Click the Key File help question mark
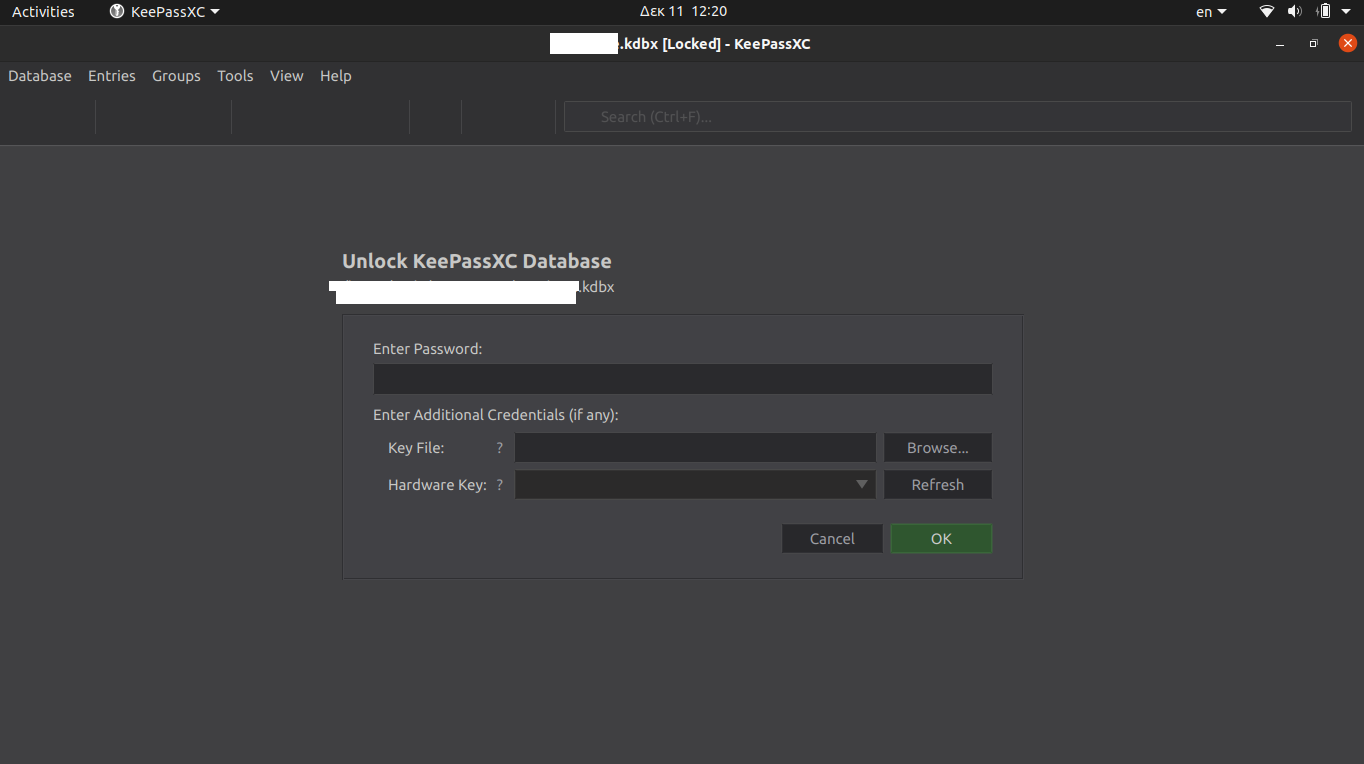 coord(499,447)
